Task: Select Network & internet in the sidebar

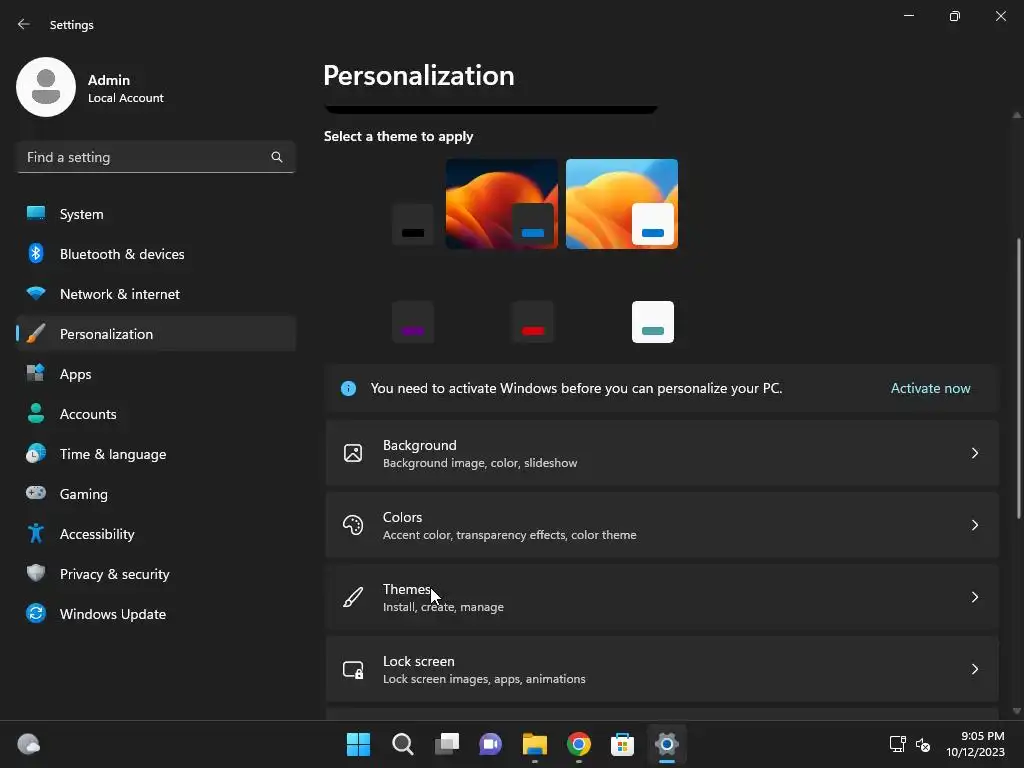Action: [156, 294]
